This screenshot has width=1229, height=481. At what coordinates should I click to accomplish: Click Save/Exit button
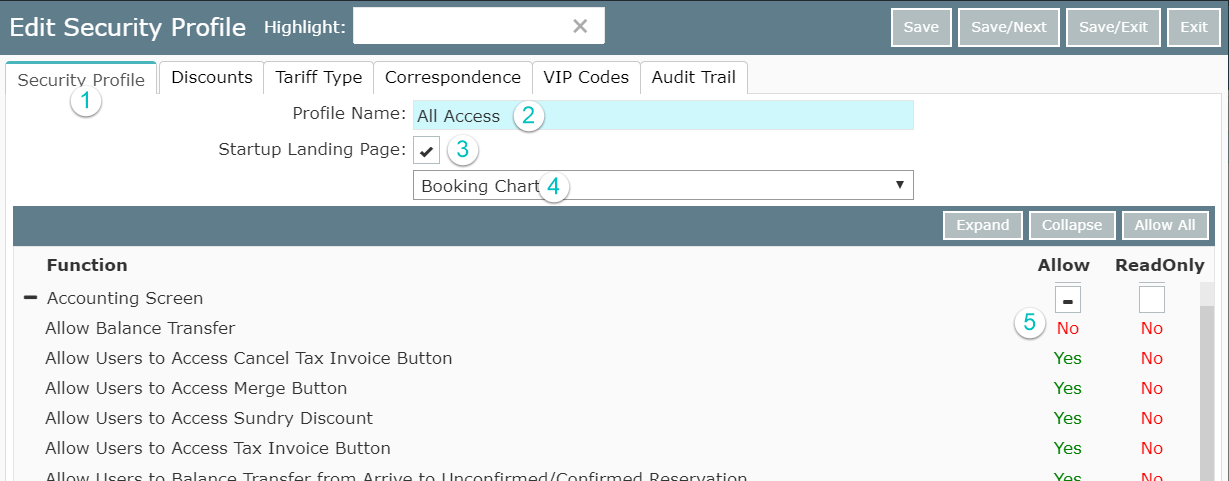click(x=1113, y=27)
